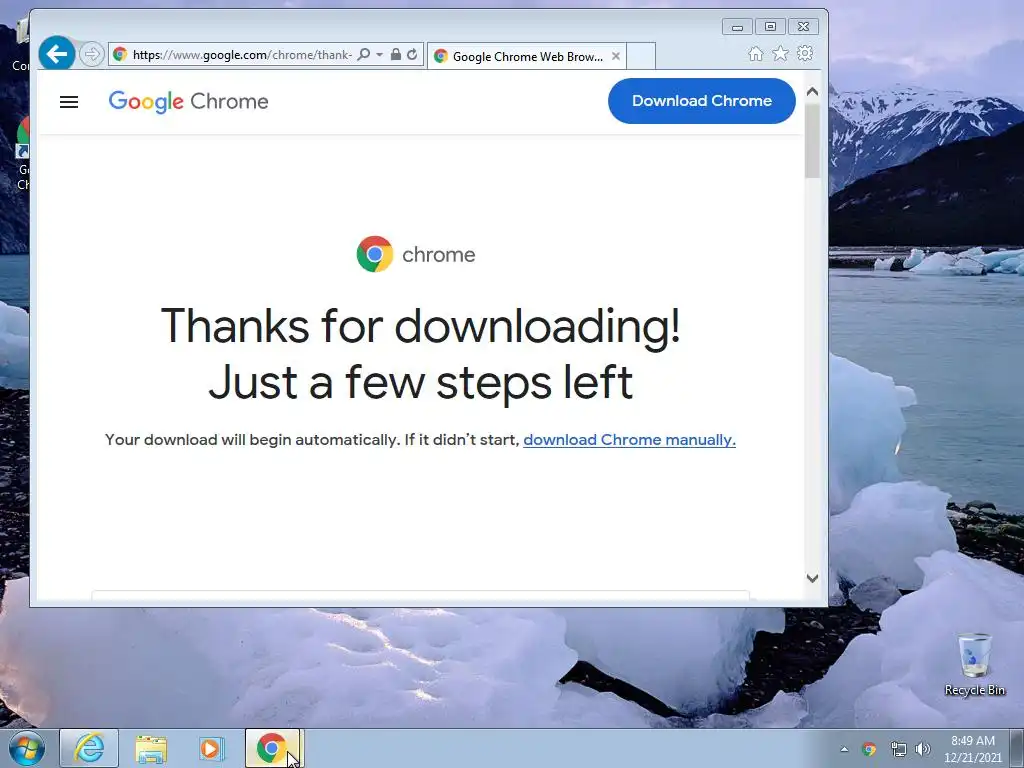The width and height of the screenshot is (1024, 768).
Task: Click the Google Chrome taskbar icon
Action: pyautogui.click(x=273, y=748)
